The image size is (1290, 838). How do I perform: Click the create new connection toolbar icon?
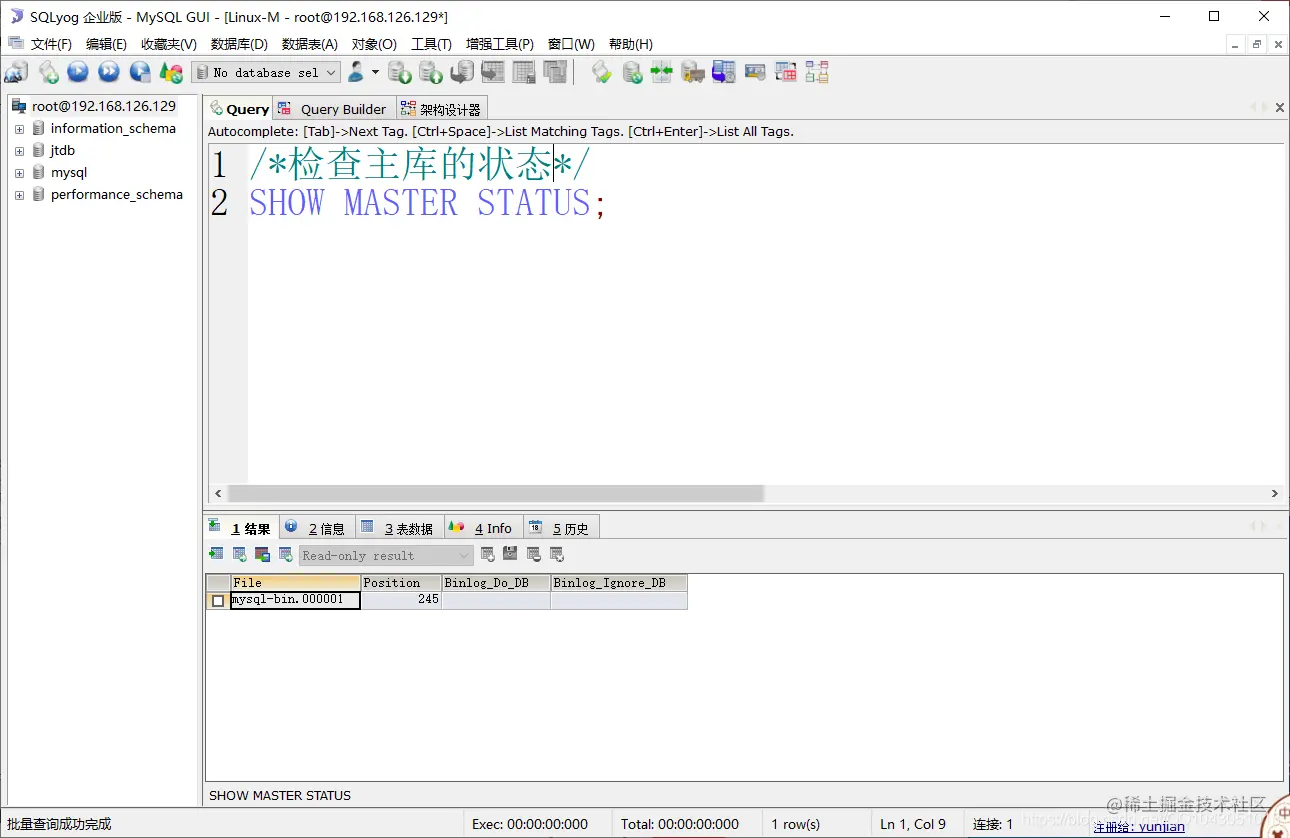point(16,72)
